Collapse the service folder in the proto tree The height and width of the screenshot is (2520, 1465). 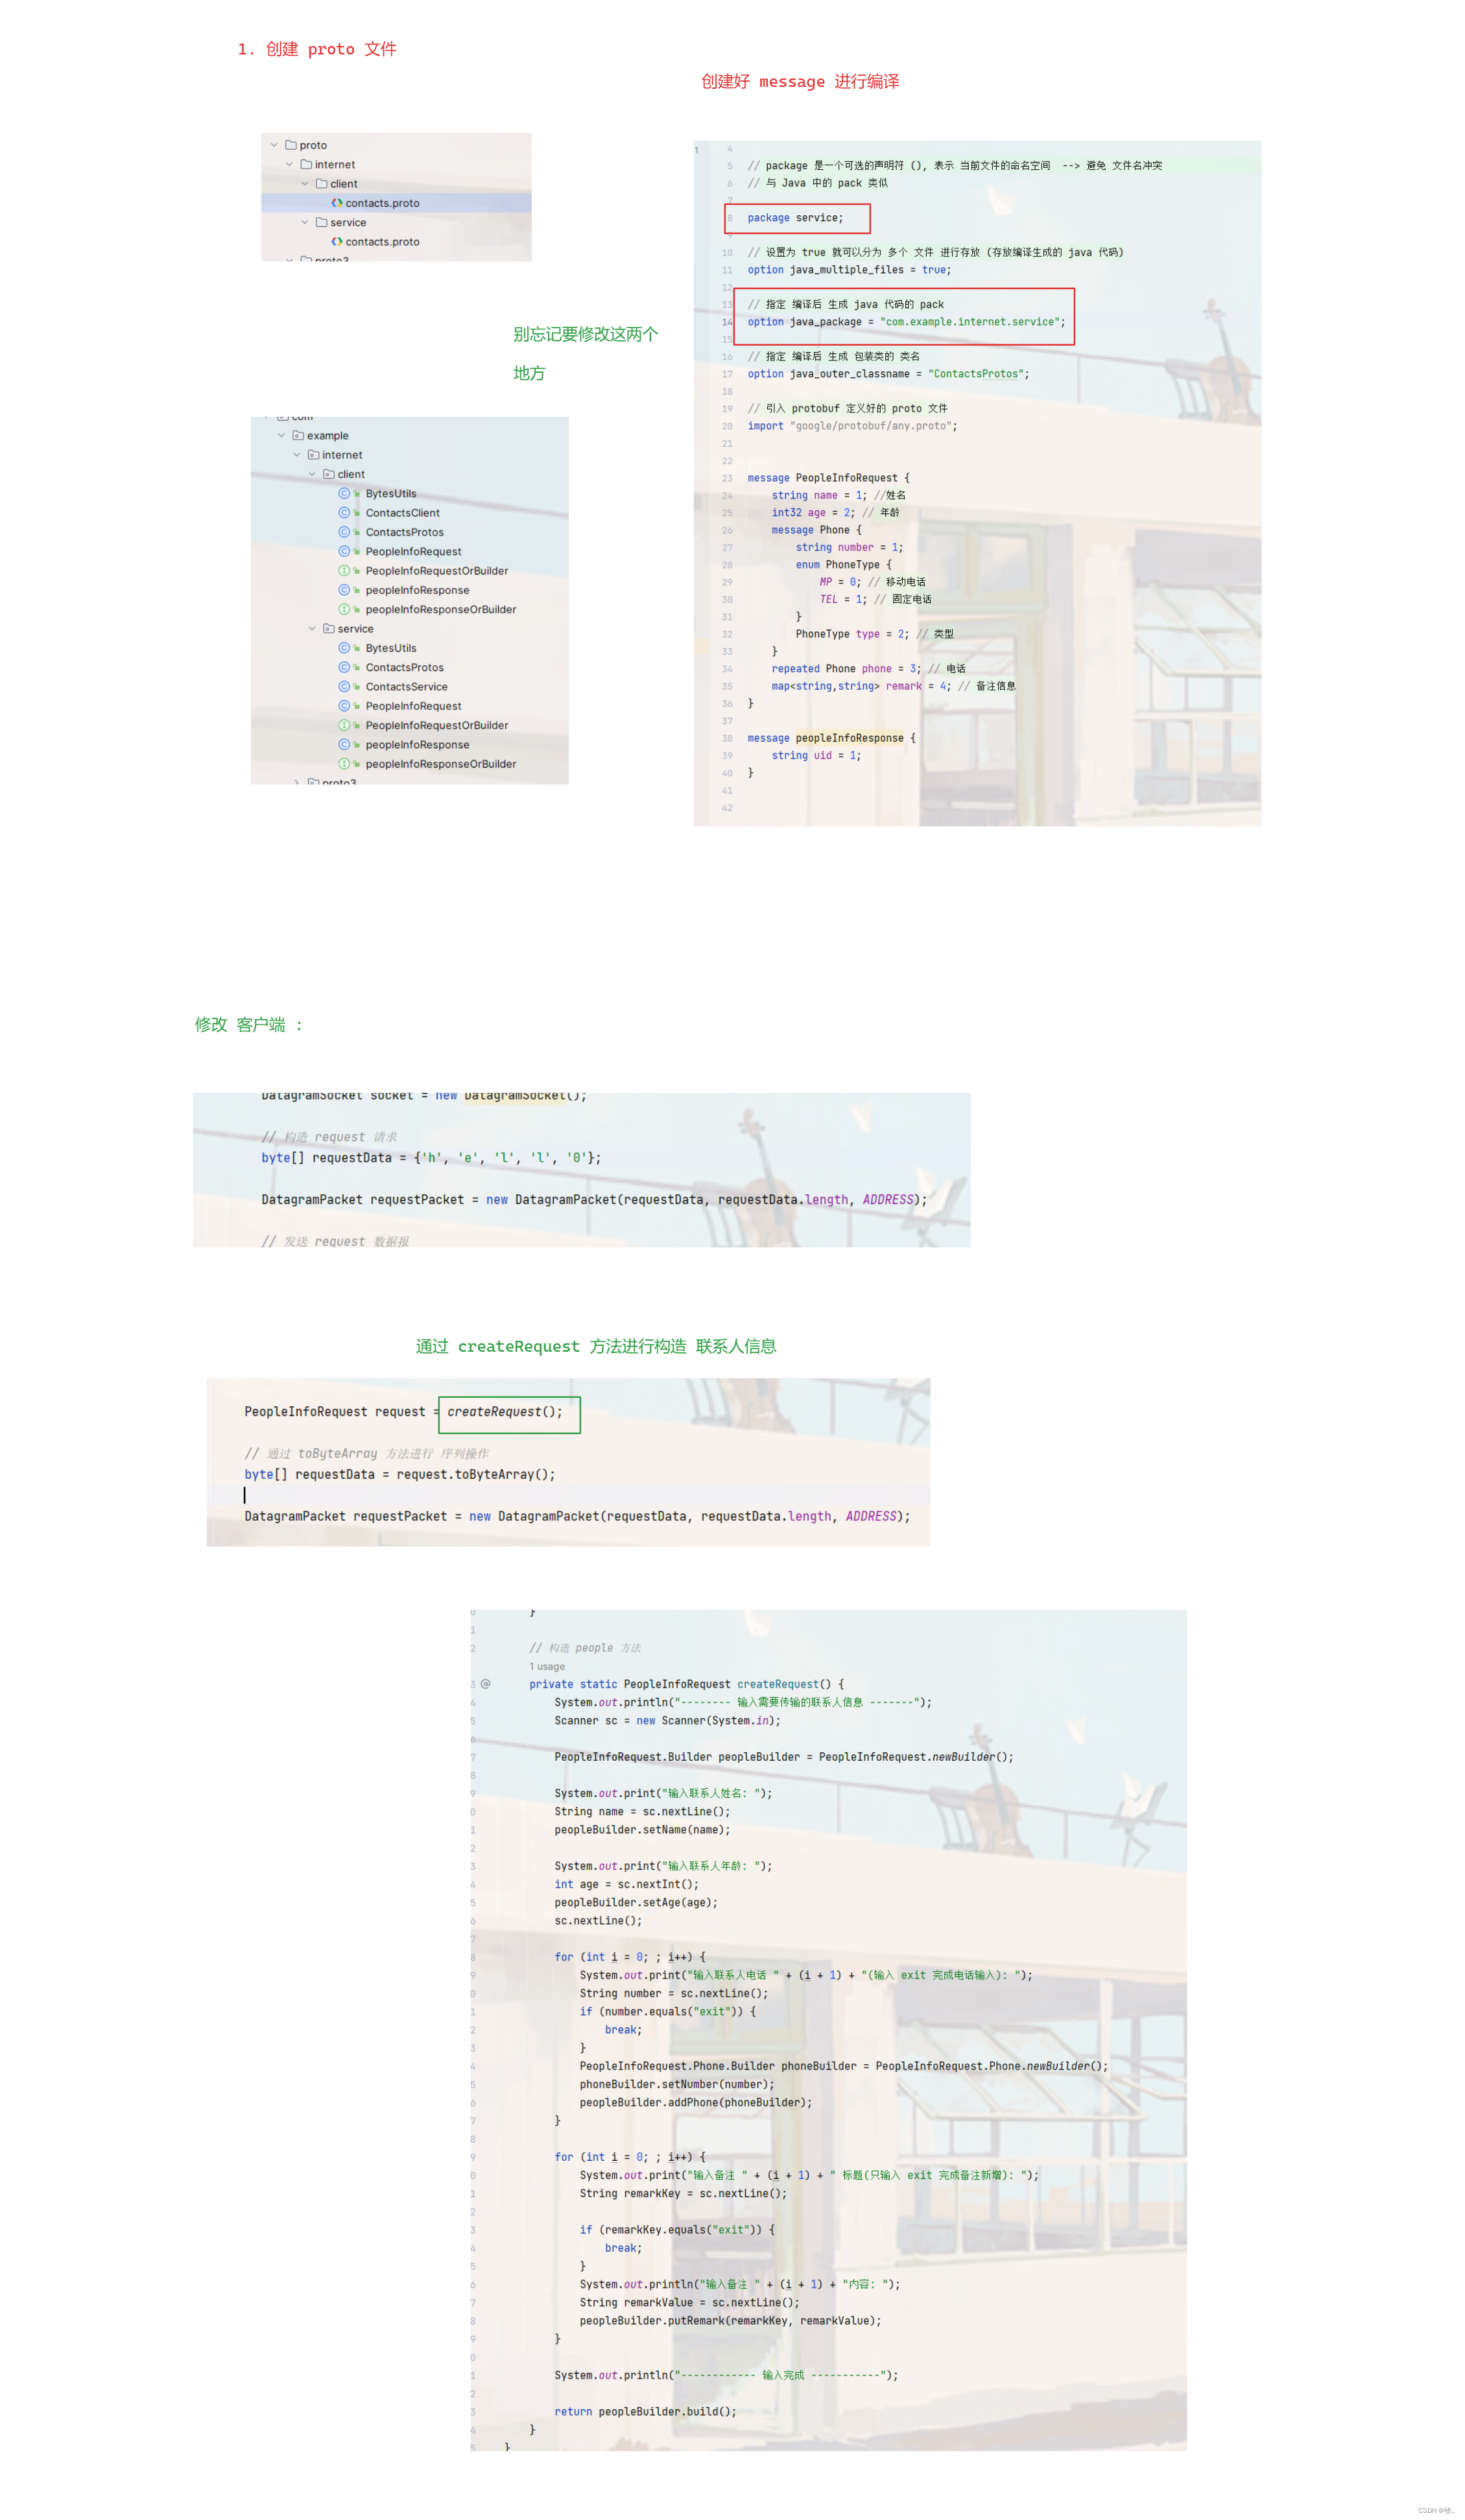(x=305, y=223)
